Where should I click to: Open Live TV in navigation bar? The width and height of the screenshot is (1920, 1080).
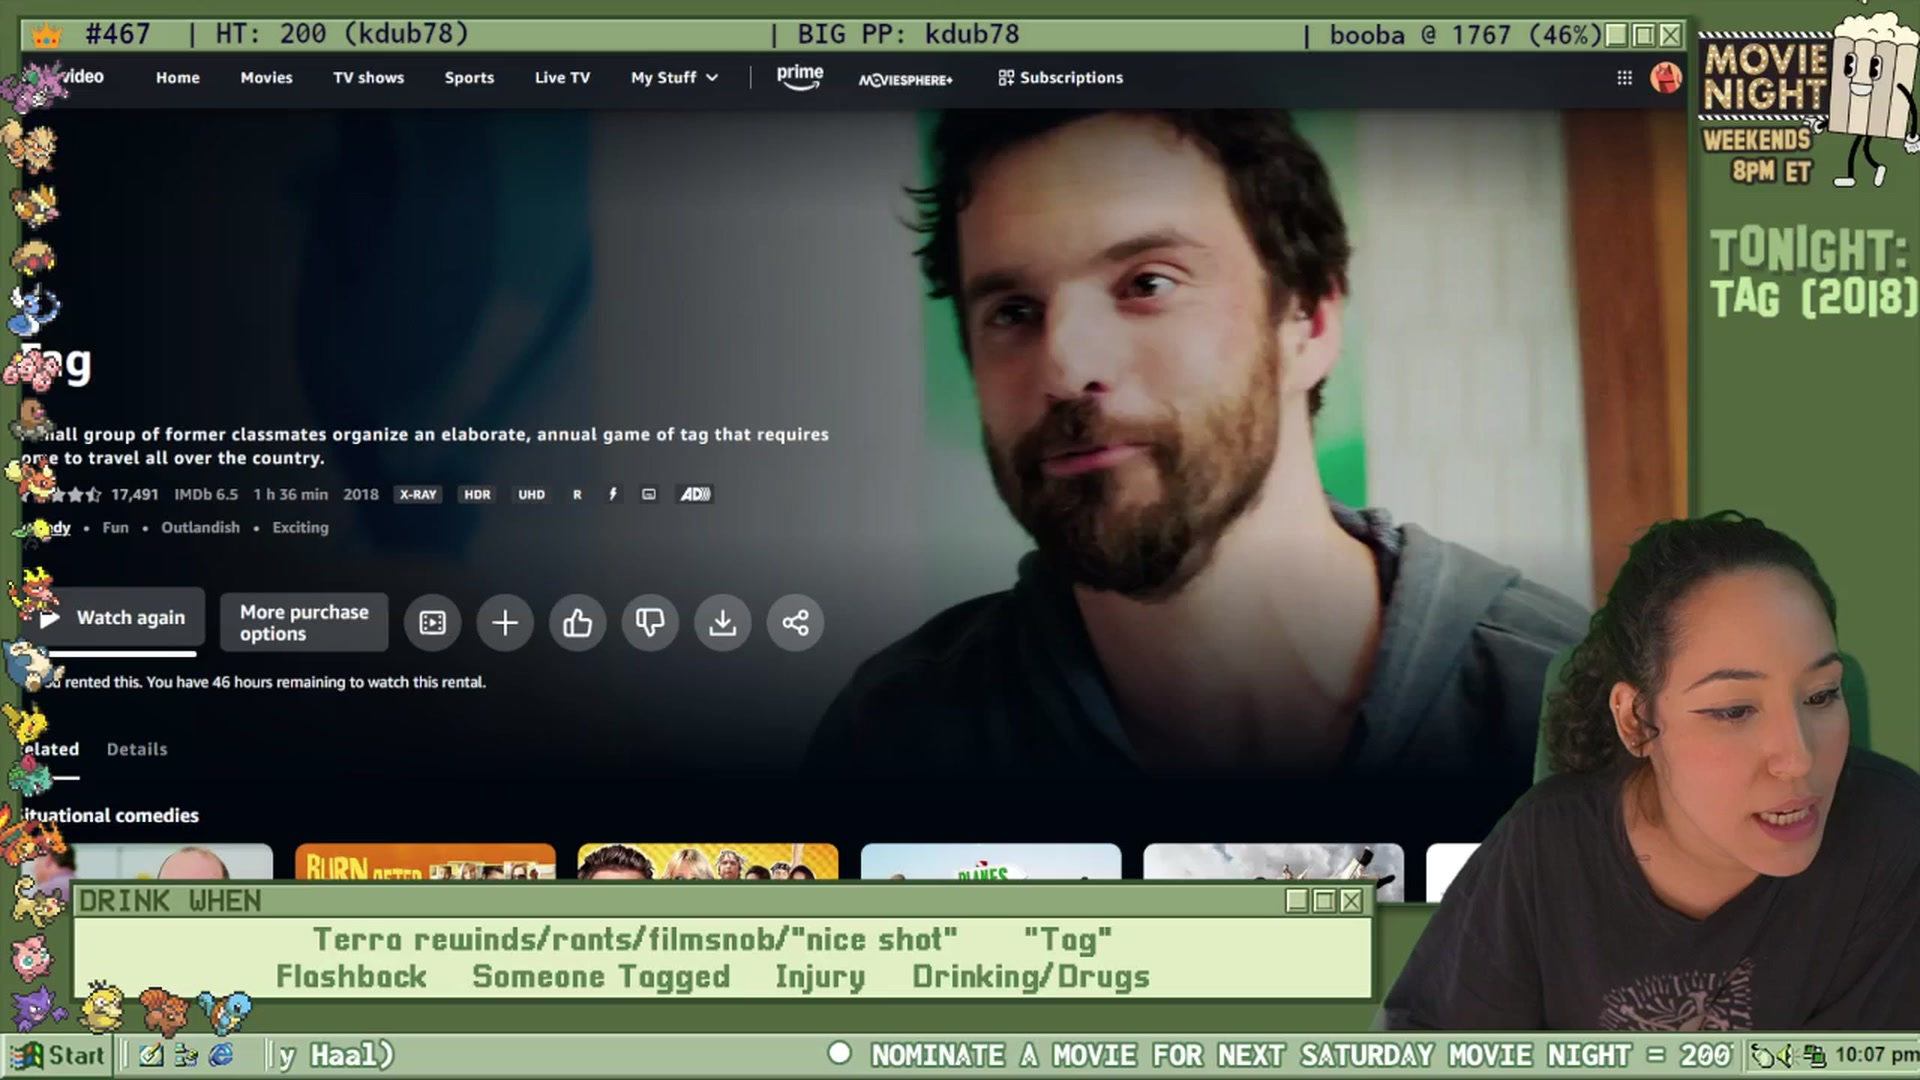(x=562, y=78)
